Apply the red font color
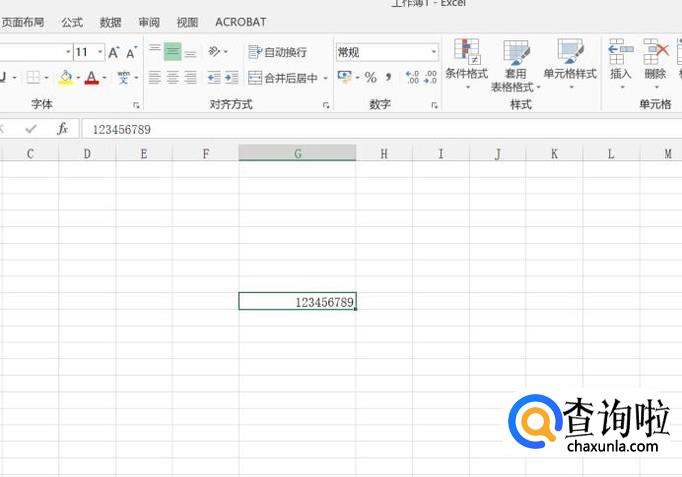Image resolution: width=682 pixels, height=477 pixels. pyautogui.click(x=91, y=78)
